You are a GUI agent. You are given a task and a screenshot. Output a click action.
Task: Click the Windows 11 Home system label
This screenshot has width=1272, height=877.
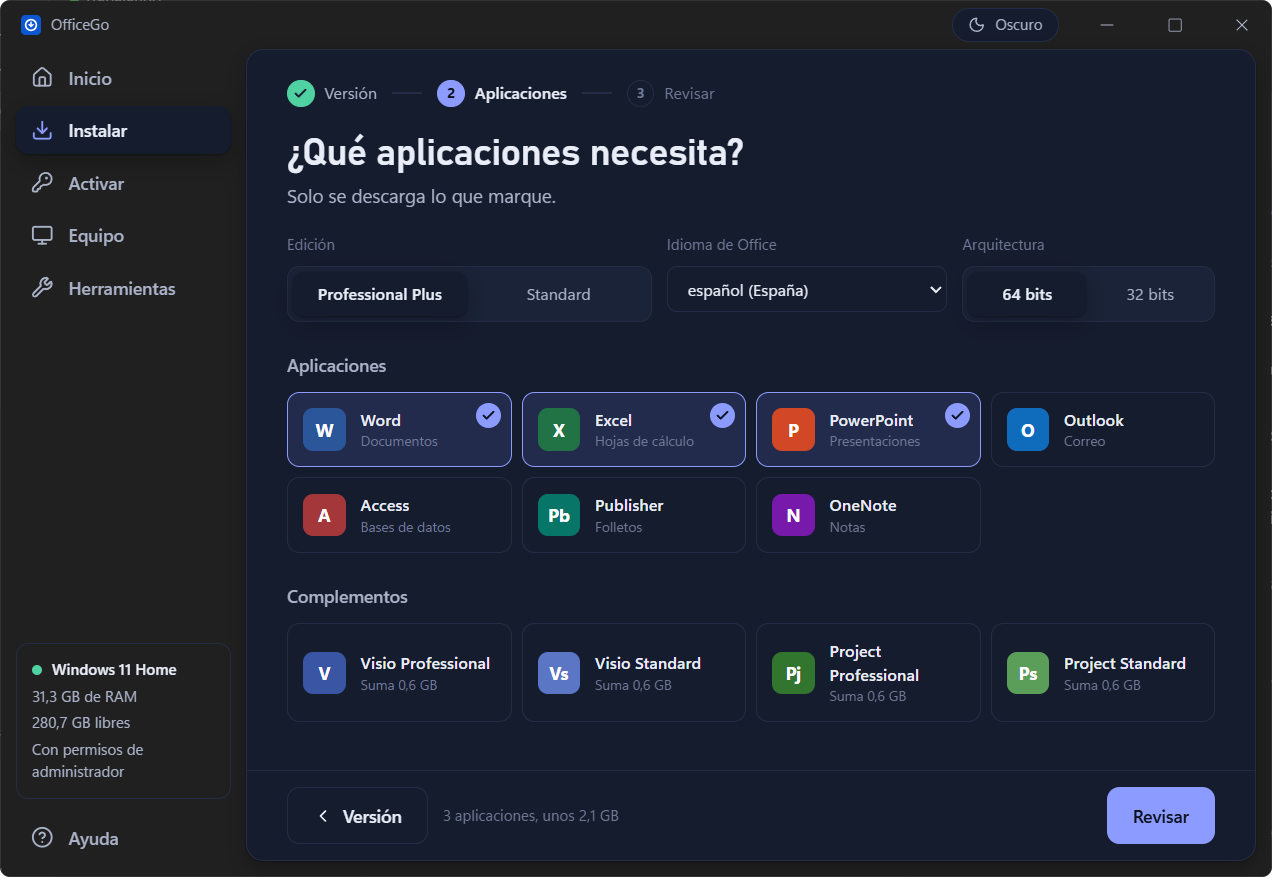pos(114,670)
